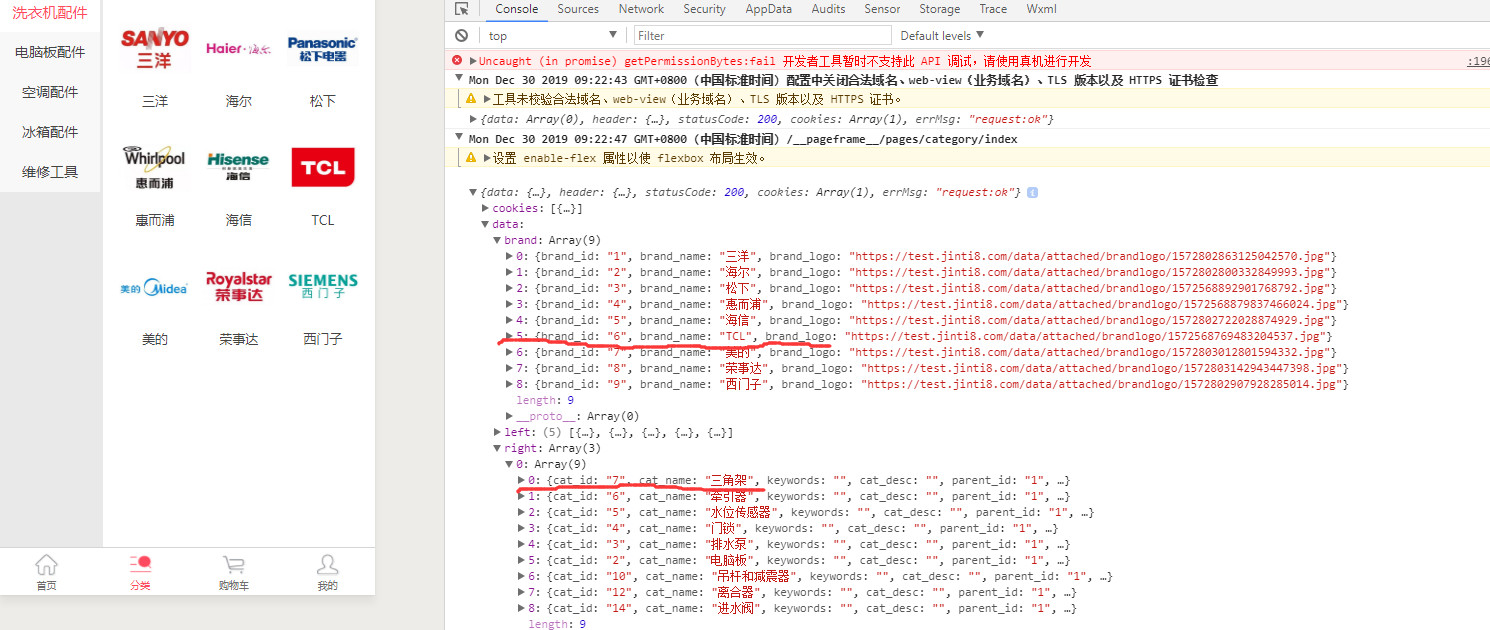Select the 分类 category tab icon
Viewport: 1490px width, 630px height.
point(140,565)
